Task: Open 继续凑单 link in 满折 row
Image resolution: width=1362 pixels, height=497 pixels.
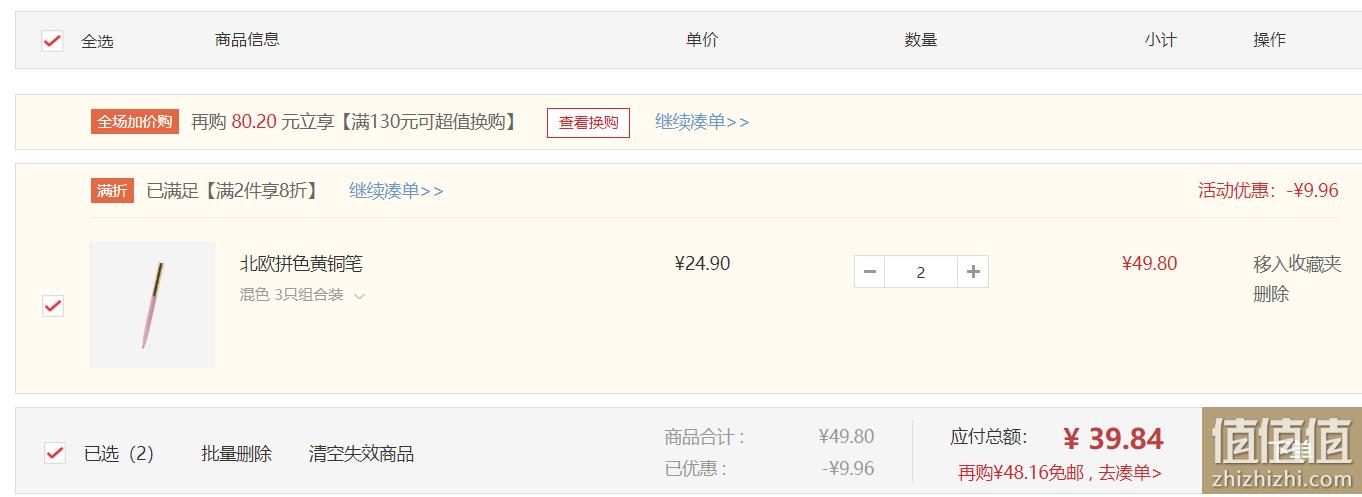Action: [x=396, y=191]
